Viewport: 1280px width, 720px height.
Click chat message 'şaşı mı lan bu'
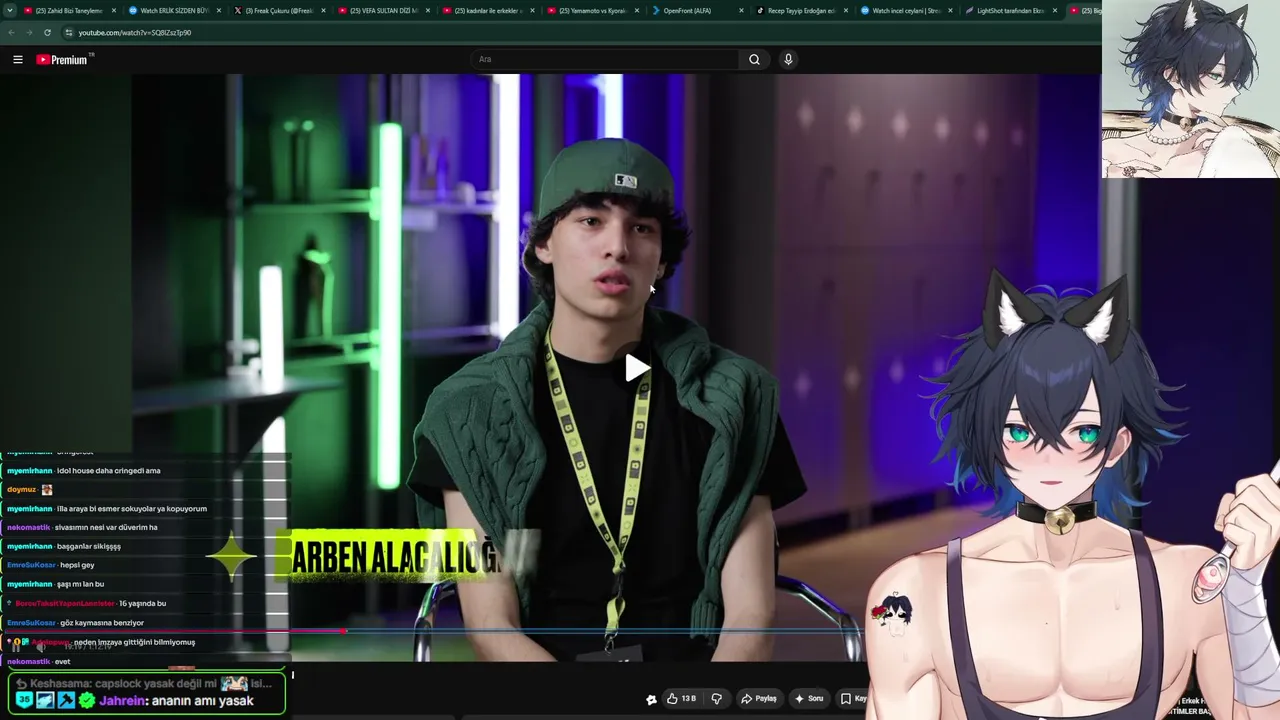click(81, 584)
